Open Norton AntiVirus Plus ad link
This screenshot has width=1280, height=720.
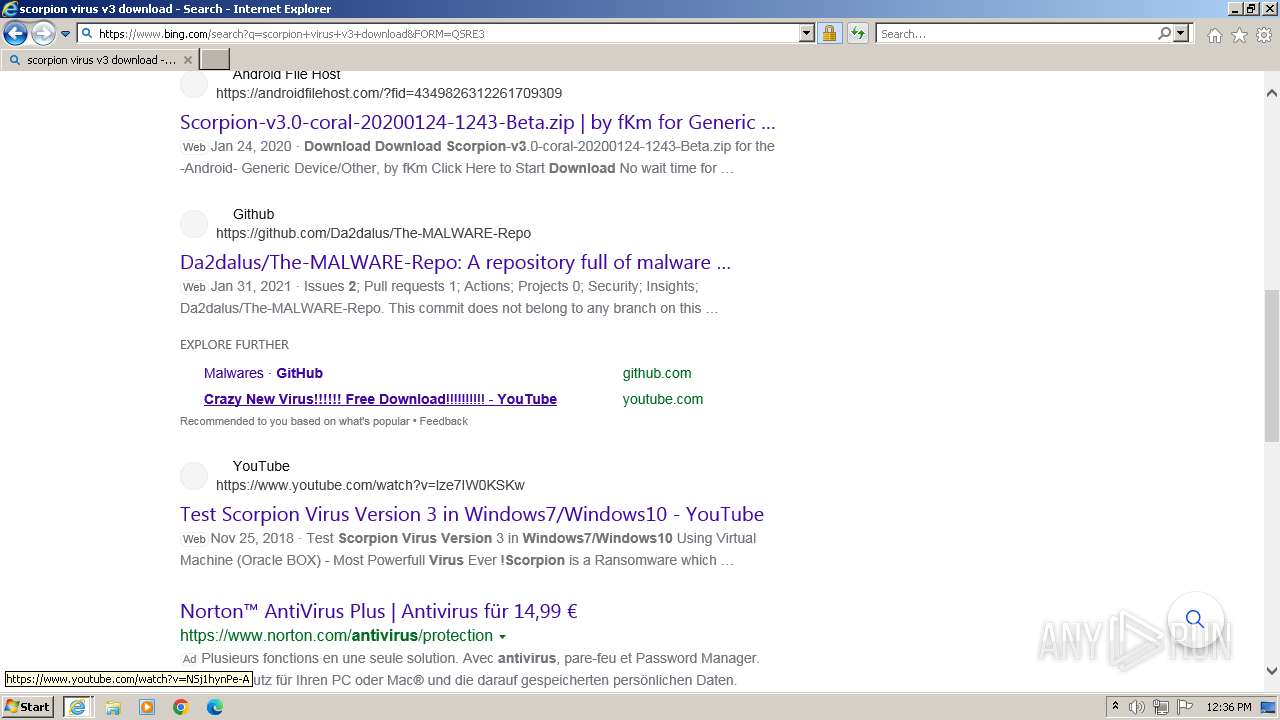click(x=379, y=611)
